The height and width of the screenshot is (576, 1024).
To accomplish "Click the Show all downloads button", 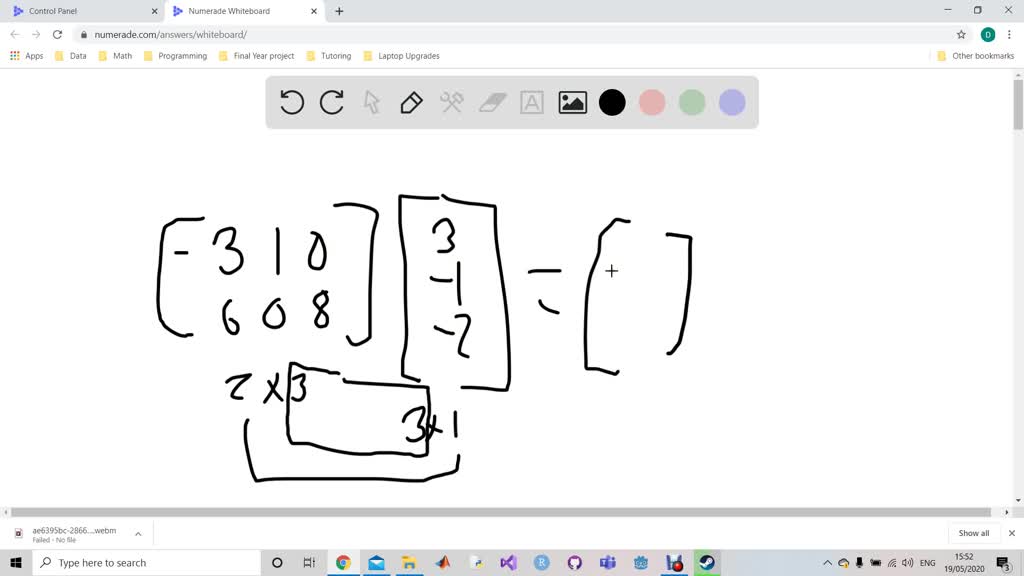I will pyautogui.click(x=973, y=532).
